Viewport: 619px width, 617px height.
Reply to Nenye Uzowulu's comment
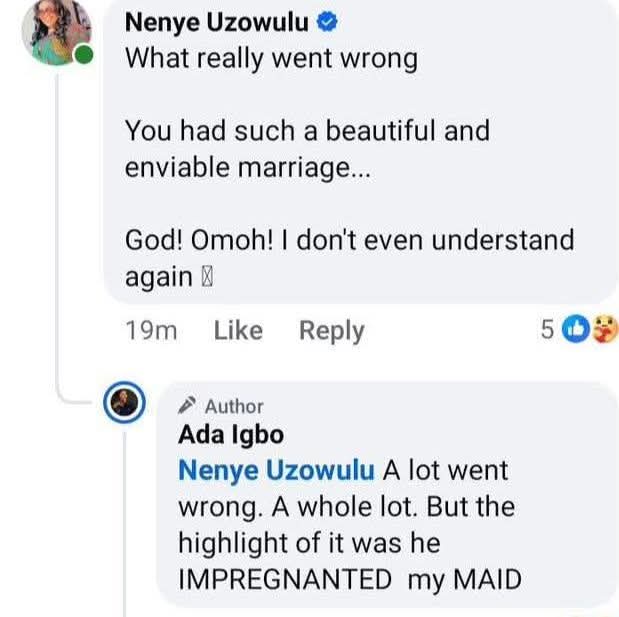332,331
